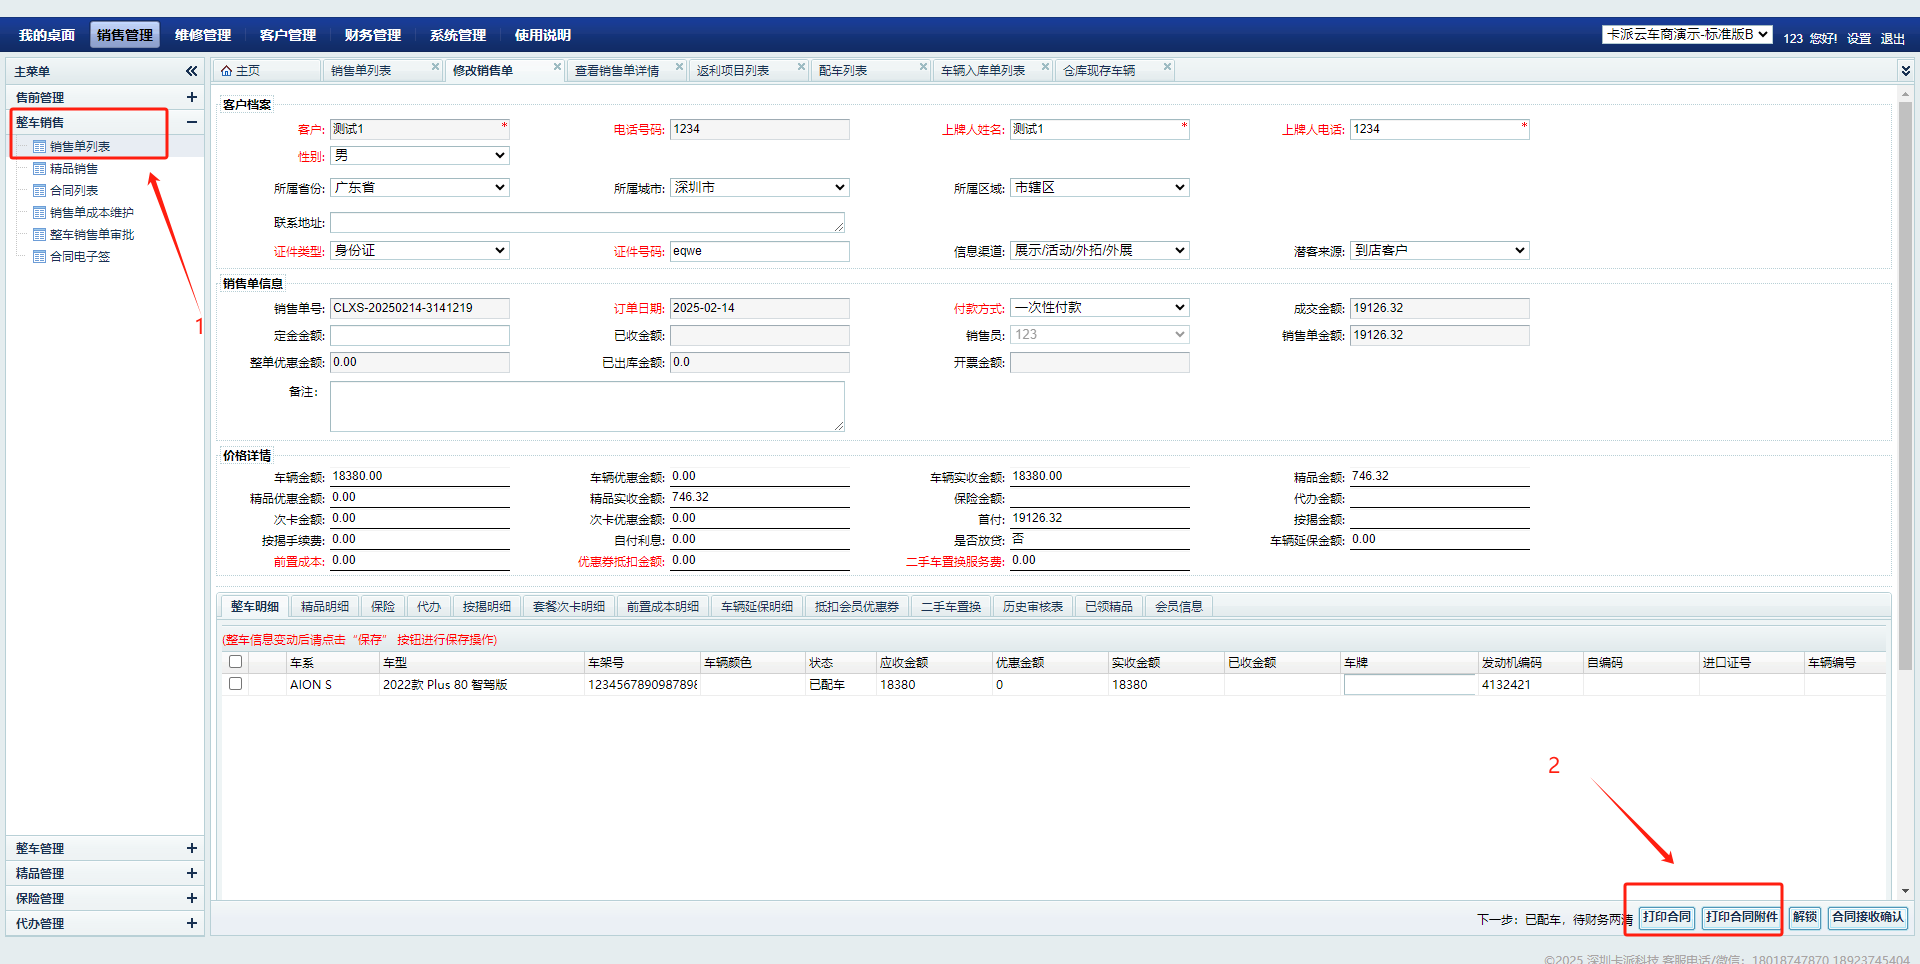Open the 财务管理 top menu
This screenshot has height=964, width=1920.
[372, 35]
